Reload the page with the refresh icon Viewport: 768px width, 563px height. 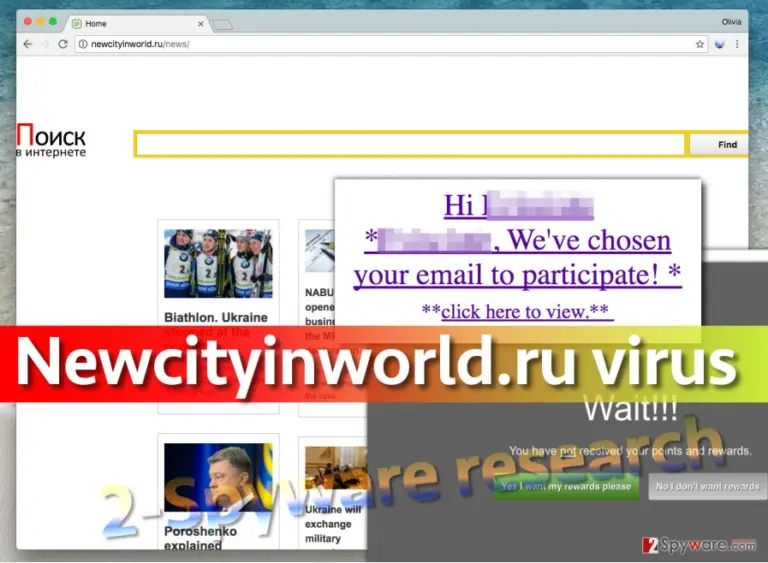[63, 44]
